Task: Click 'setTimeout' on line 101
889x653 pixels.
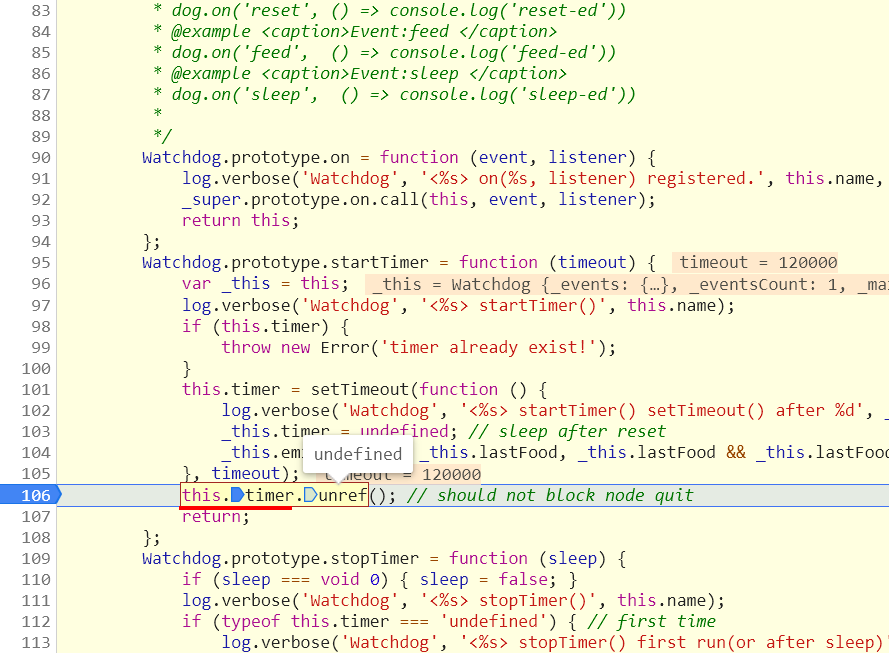Action: click(x=359, y=390)
